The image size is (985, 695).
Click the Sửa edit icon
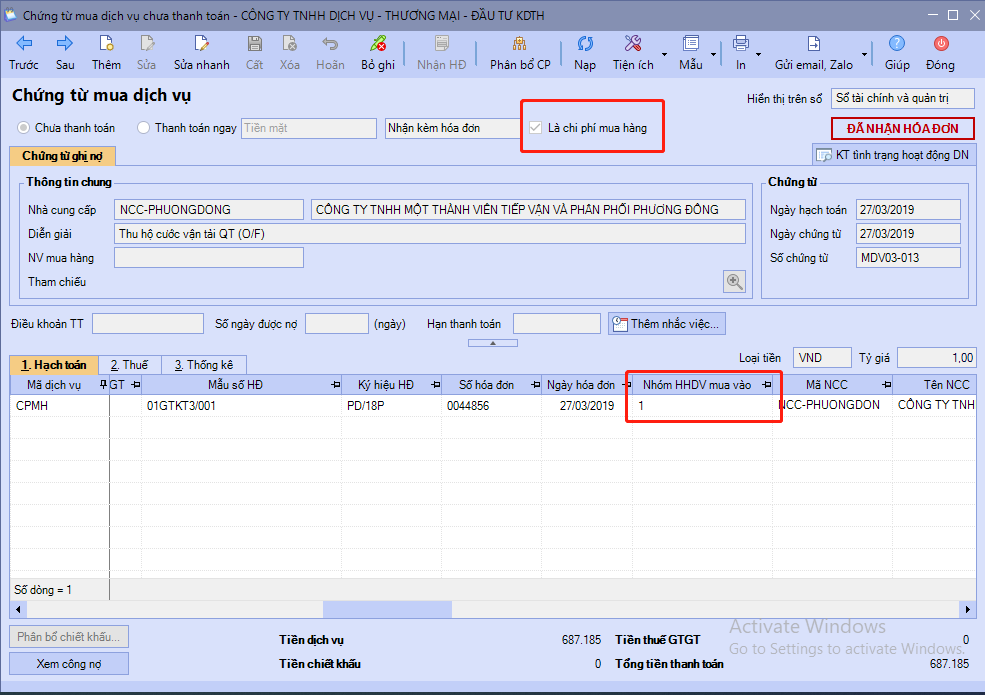(x=146, y=44)
